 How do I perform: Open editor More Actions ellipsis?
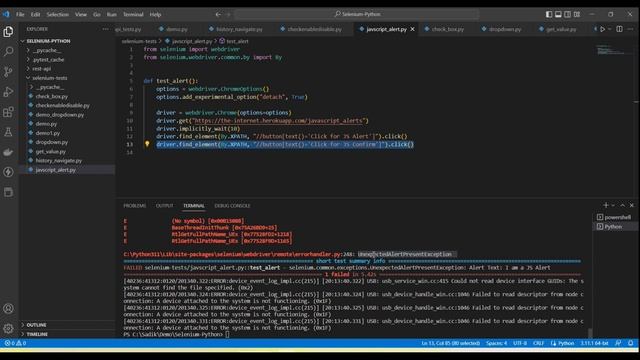[x=631, y=29]
